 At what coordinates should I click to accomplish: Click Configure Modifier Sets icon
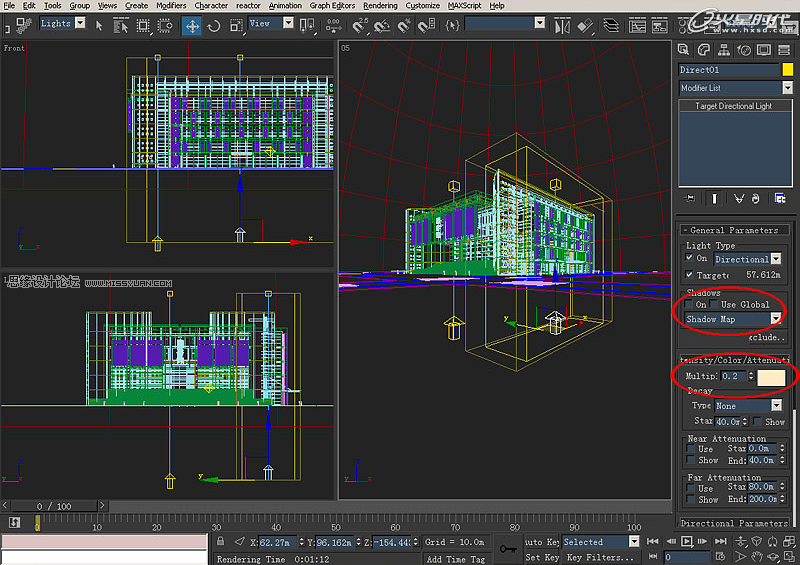click(779, 198)
